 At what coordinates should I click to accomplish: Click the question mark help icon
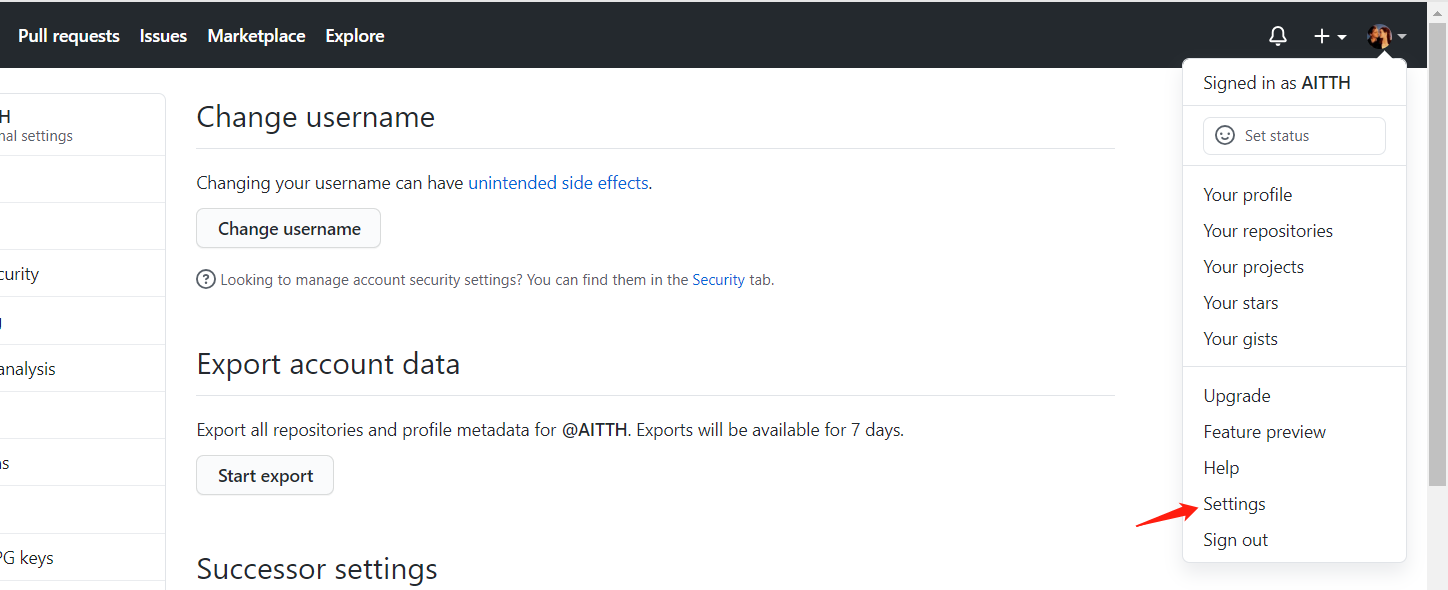click(206, 280)
